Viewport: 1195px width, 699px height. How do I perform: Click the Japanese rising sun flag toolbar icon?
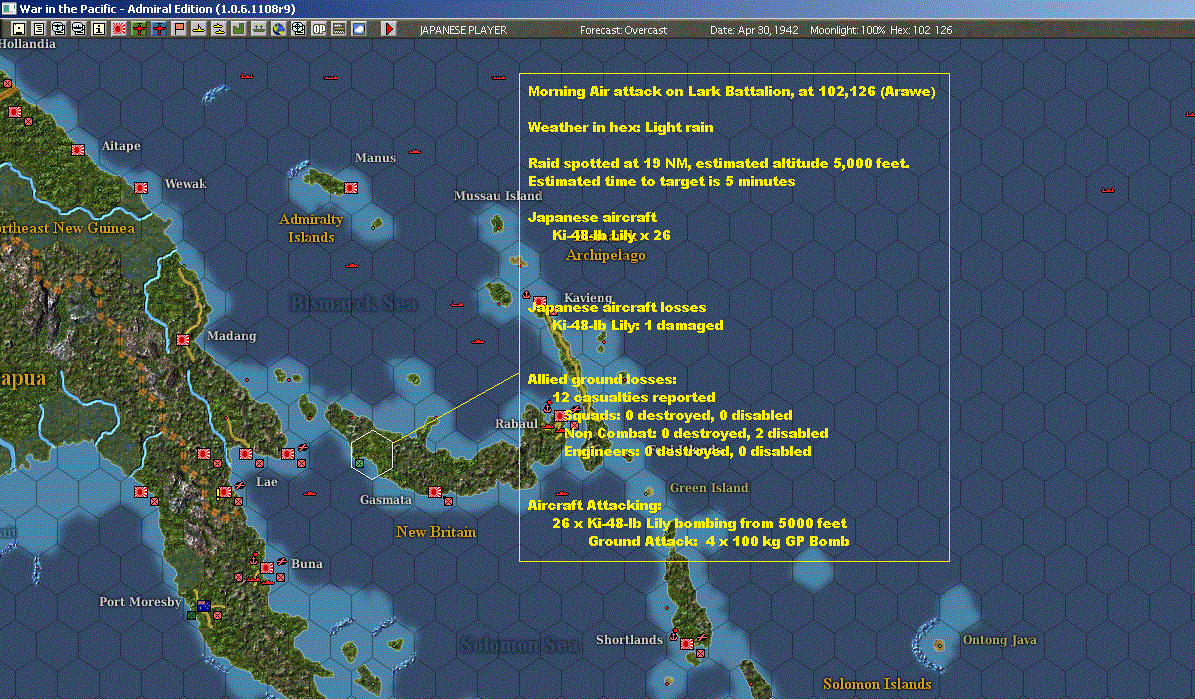119,29
